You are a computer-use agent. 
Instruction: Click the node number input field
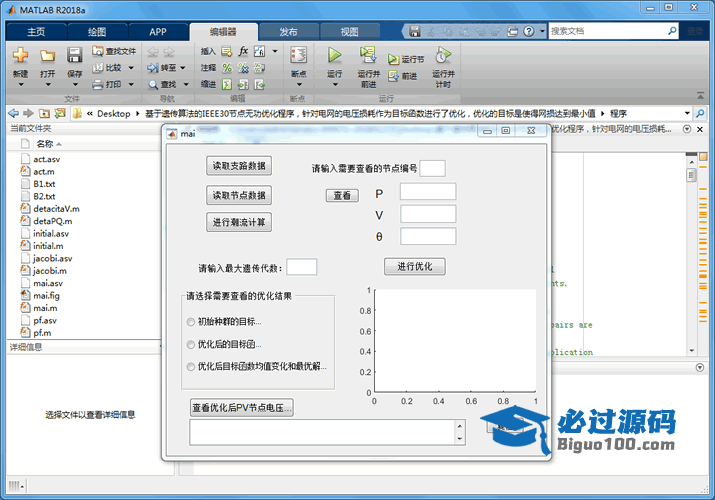[x=432, y=168]
